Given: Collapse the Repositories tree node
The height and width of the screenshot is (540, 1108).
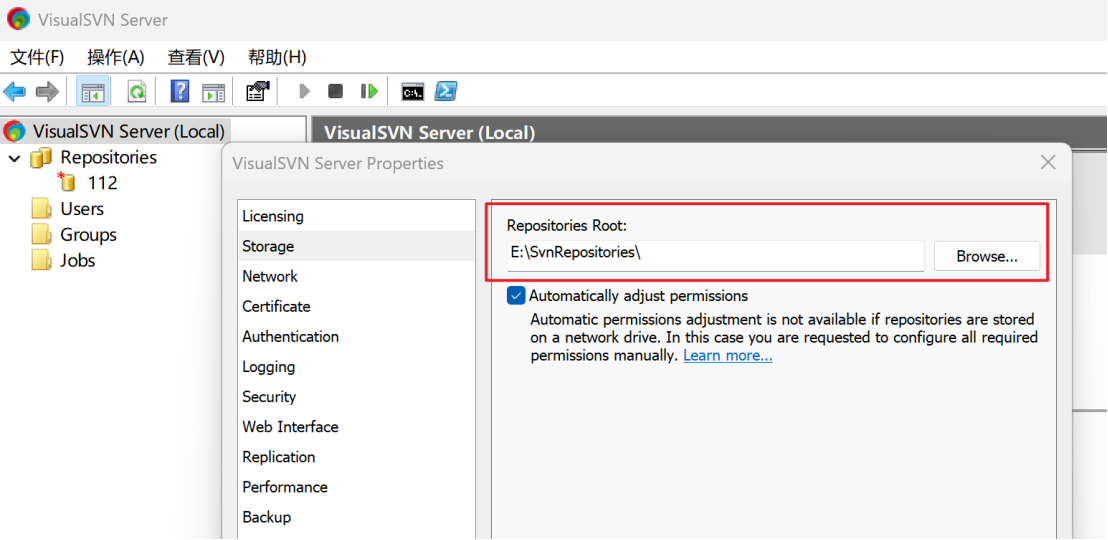Looking at the screenshot, I should click(15, 158).
